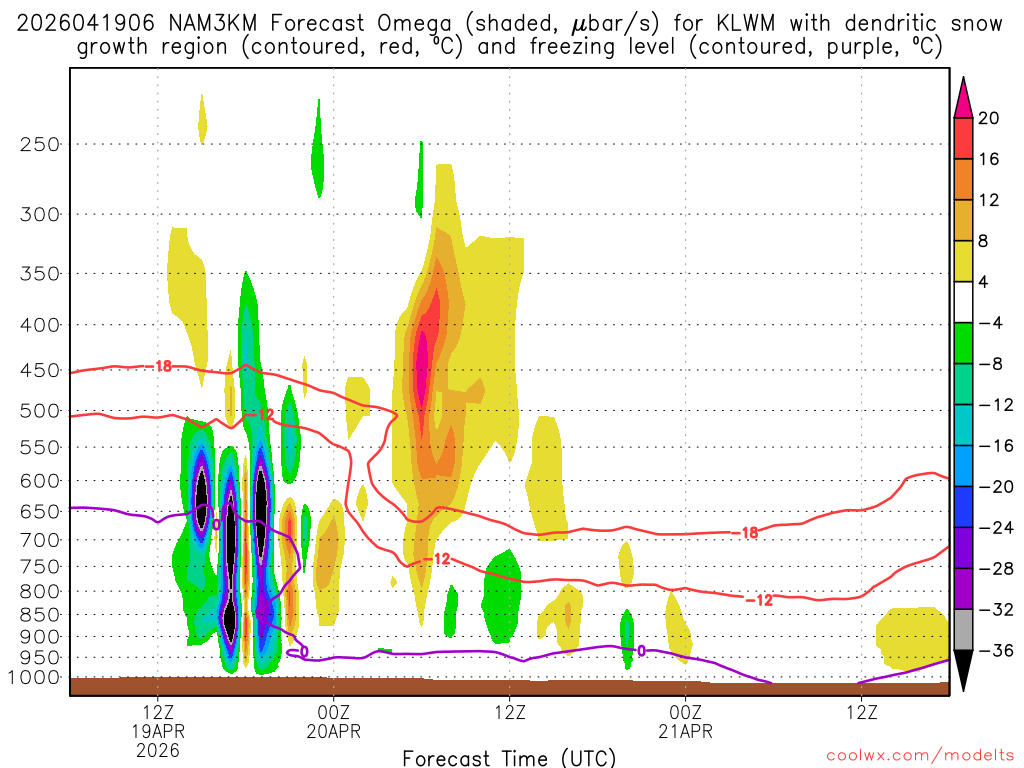
Task: Click the red 16-20 color bar segment
Action: [x=963, y=138]
